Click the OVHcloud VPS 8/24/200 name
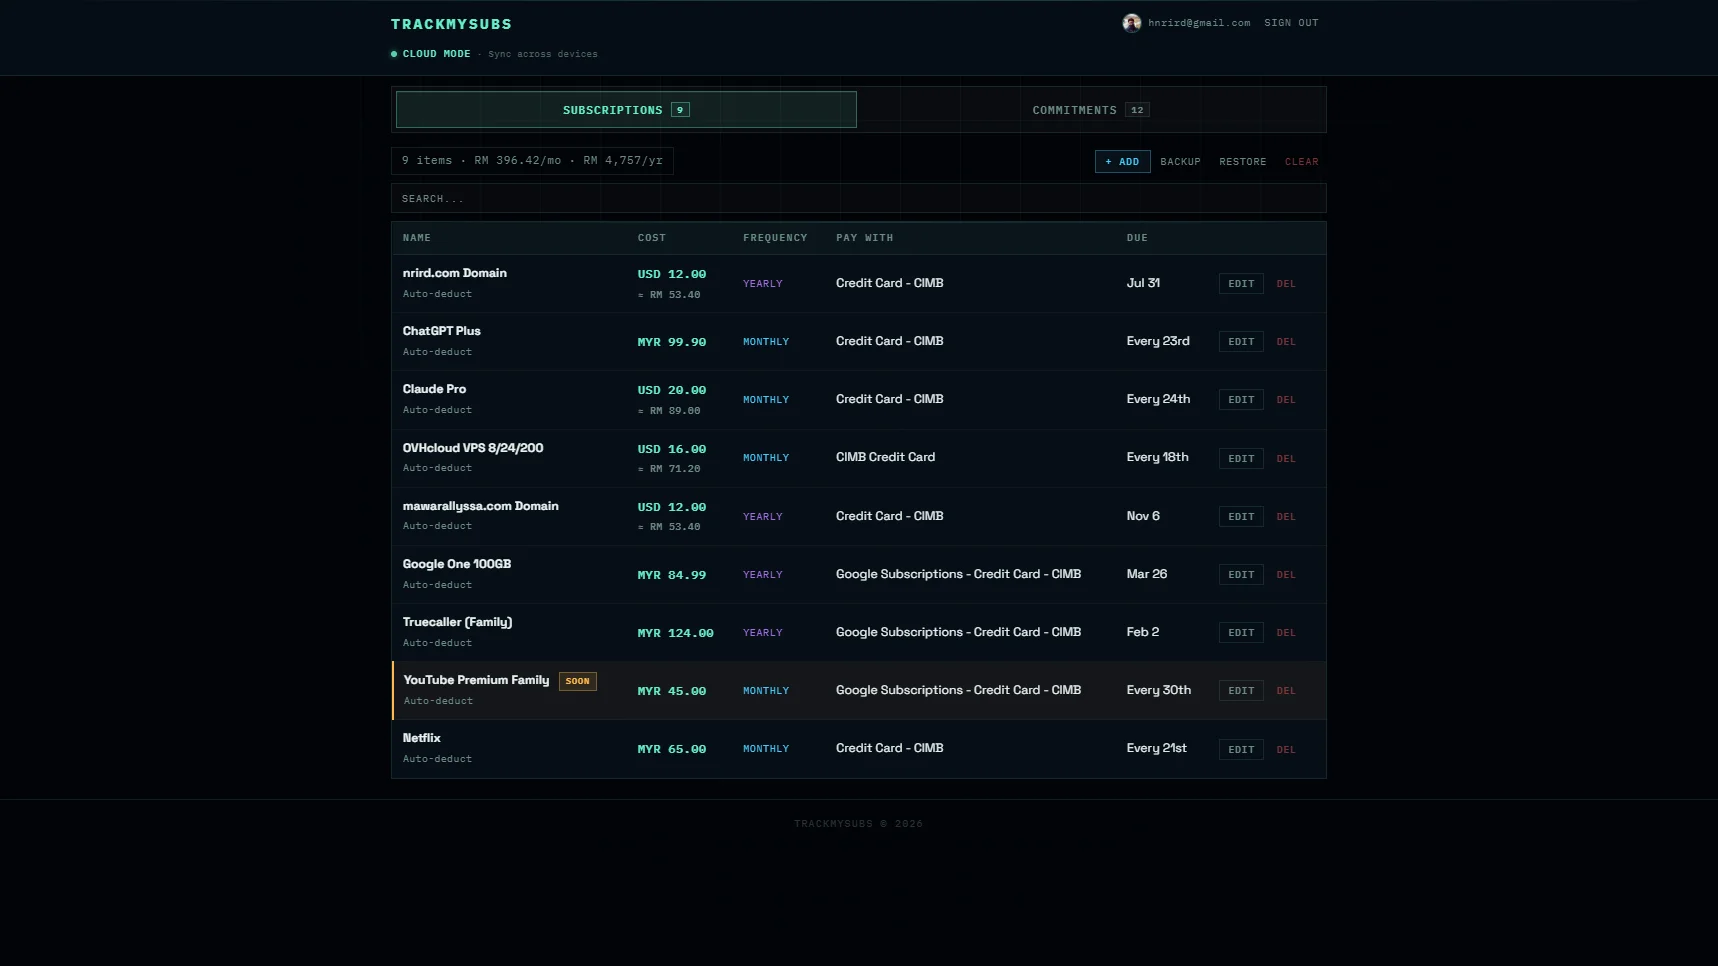Image resolution: width=1718 pixels, height=966 pixels. tap(473, 448)
